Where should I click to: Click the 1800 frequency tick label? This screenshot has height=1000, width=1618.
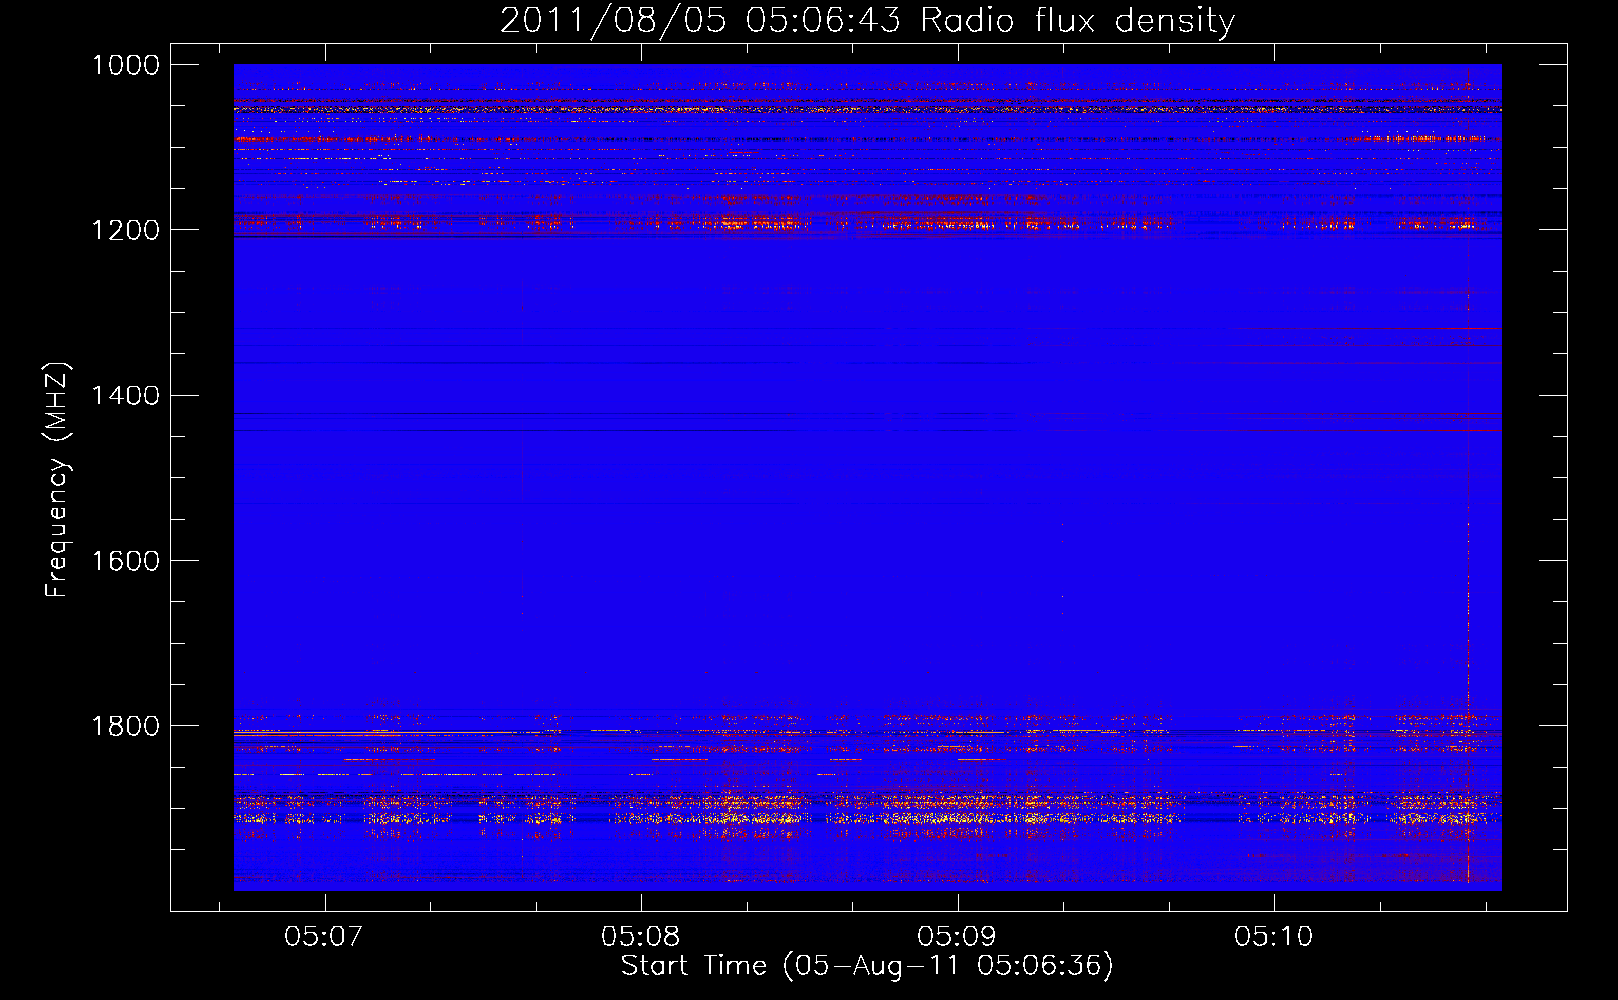pyautogui.click(x=125, y=726)
